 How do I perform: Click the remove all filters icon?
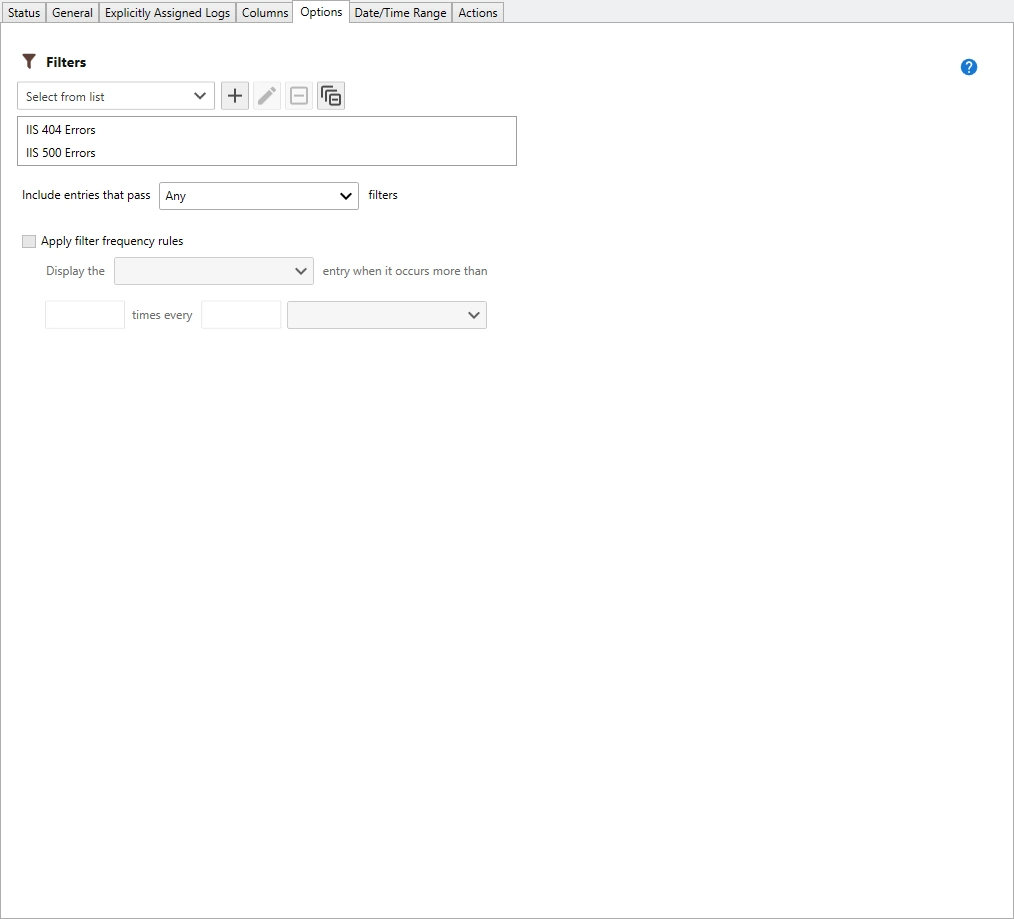pos(331,96)
